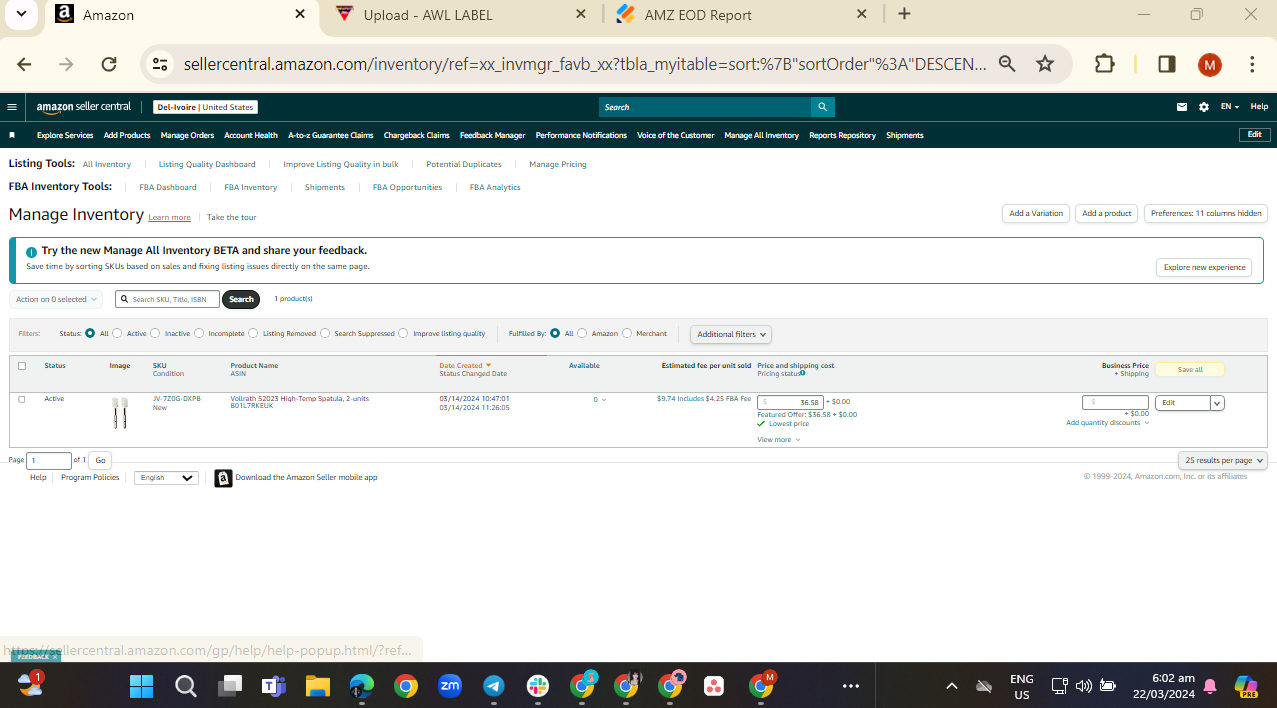The height and width of the screenshot is (708, 1277).
Task: Select the Inactive status filter radio
Action: (x=155, y=333)
